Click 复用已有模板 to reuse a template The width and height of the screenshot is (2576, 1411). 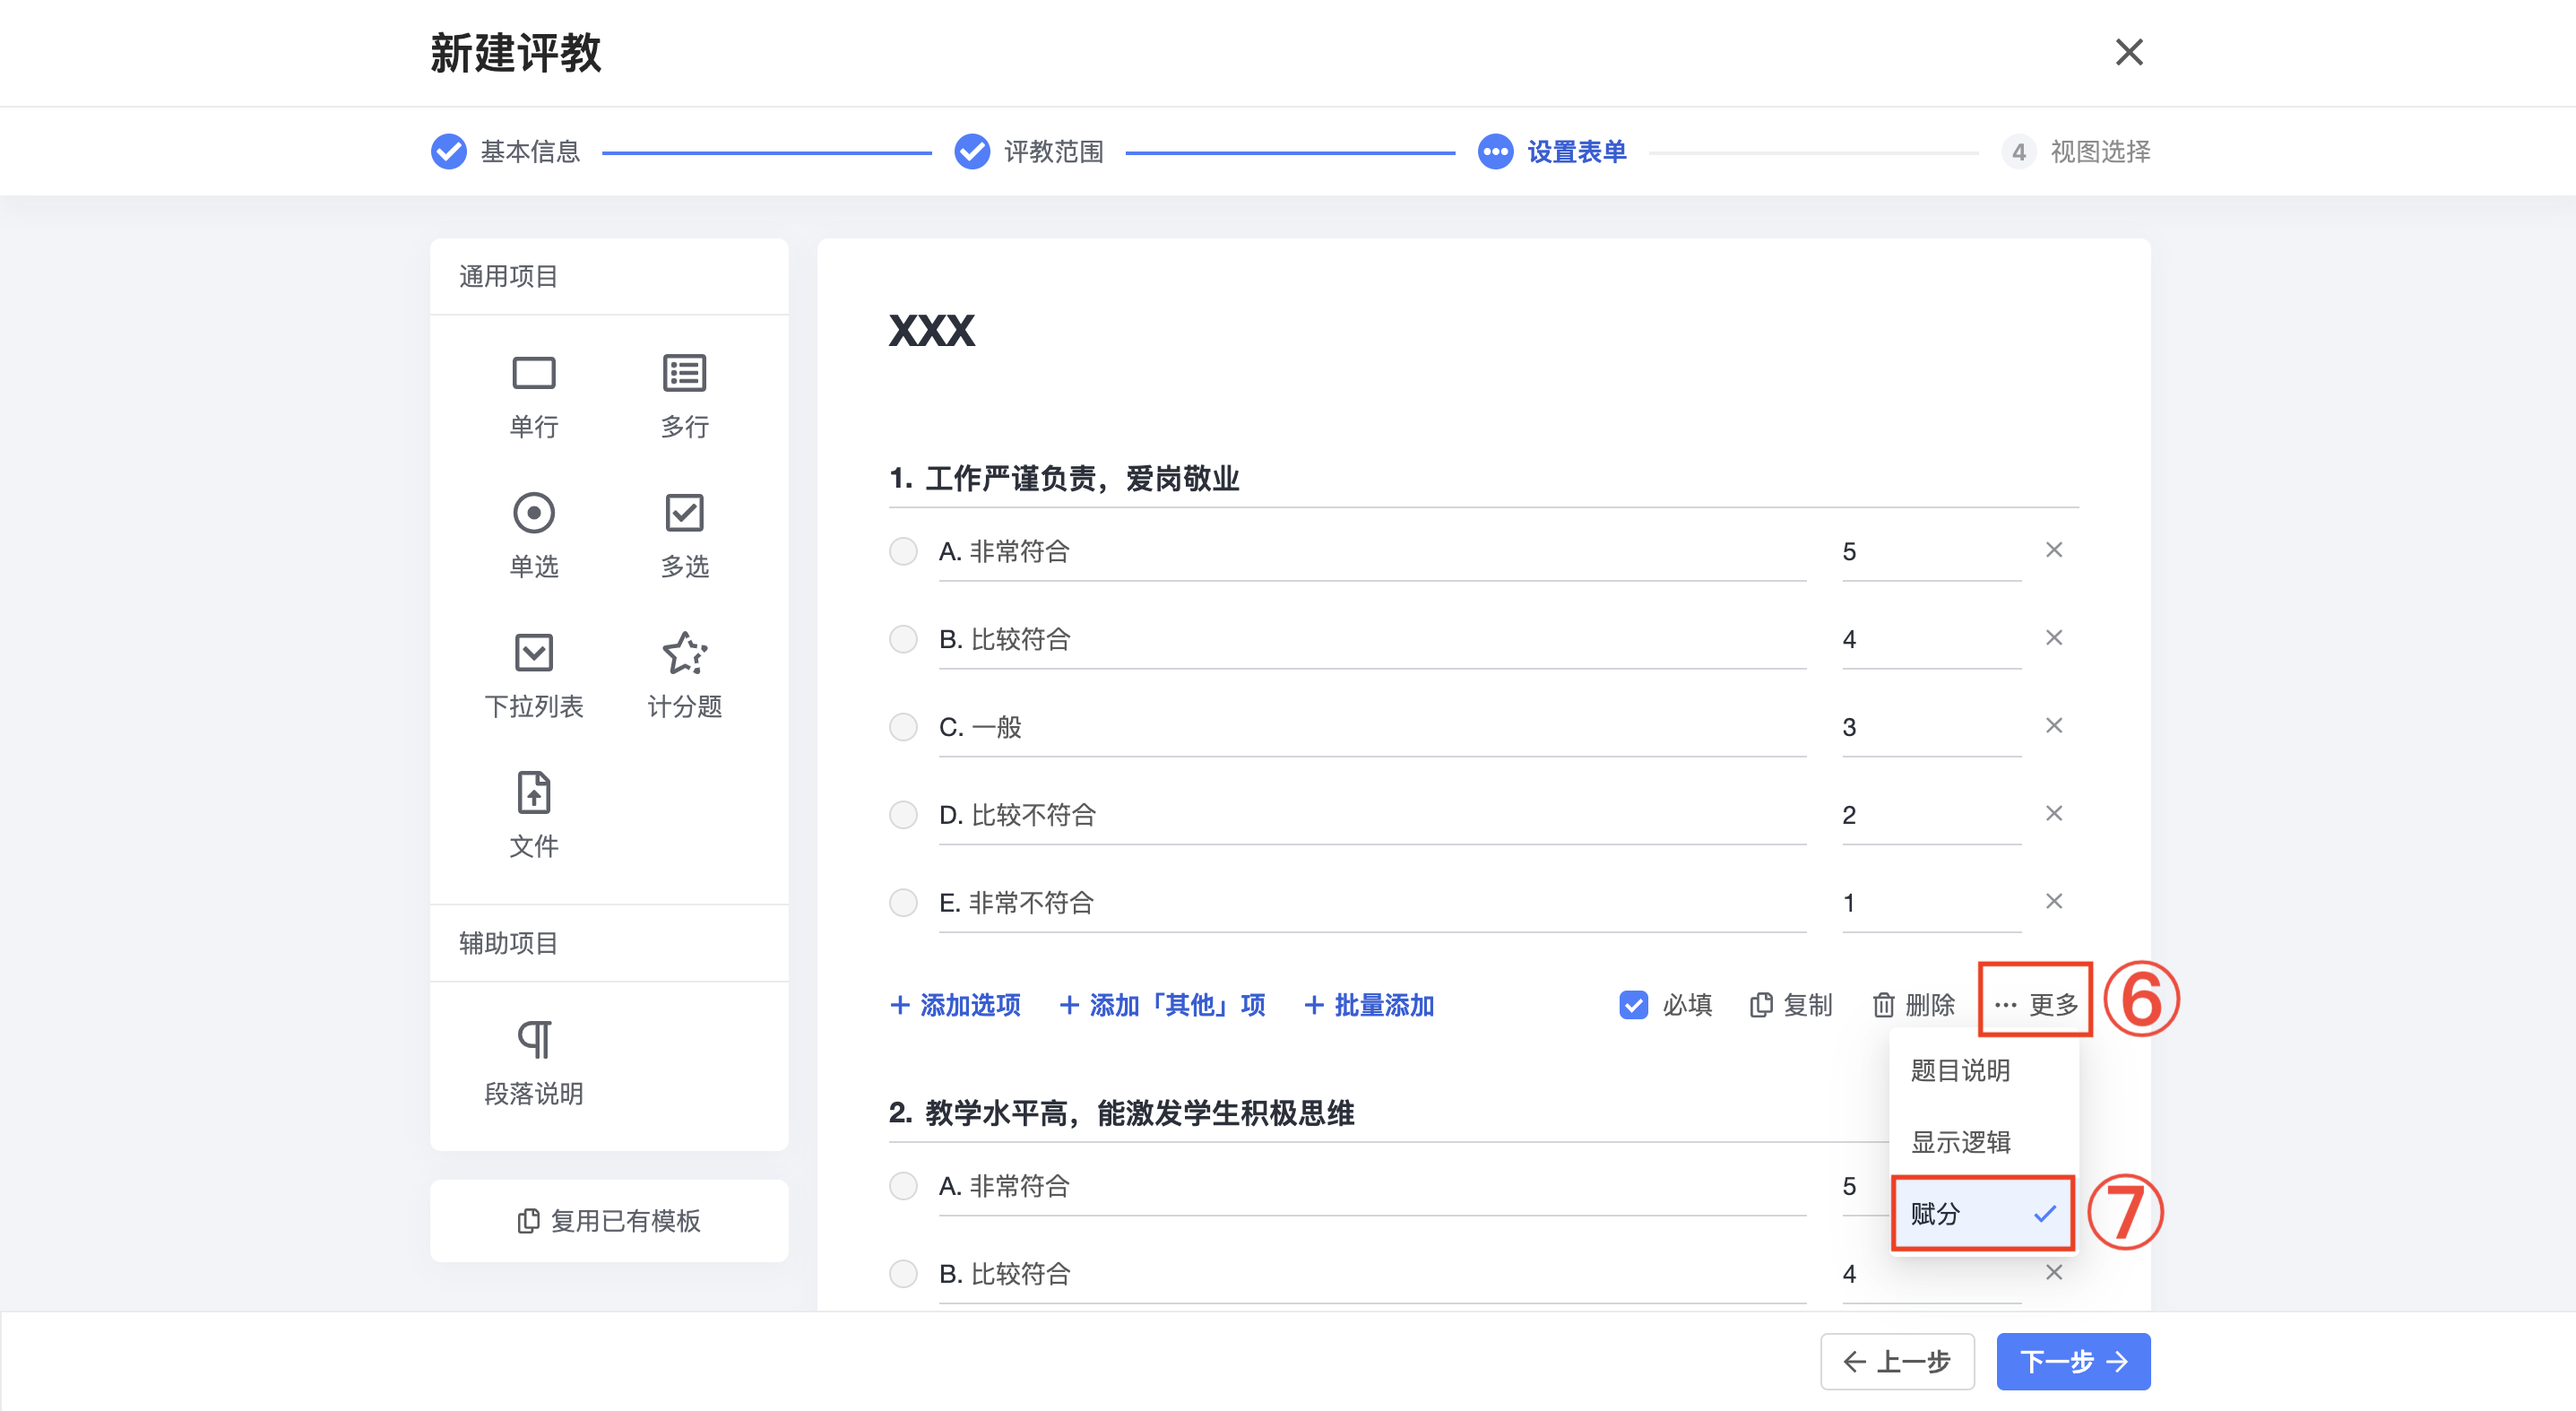click(609, 1222)
